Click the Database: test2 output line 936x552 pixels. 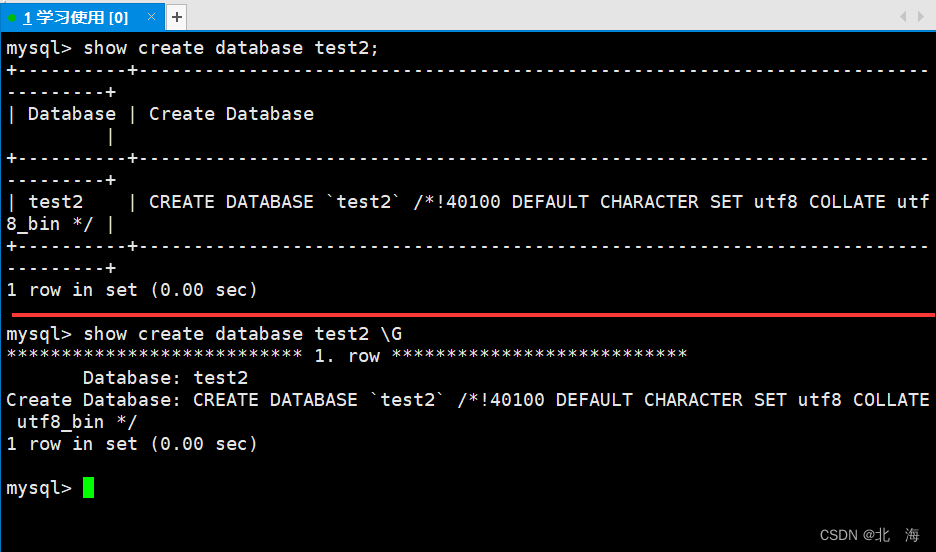[x=165, y=378]
